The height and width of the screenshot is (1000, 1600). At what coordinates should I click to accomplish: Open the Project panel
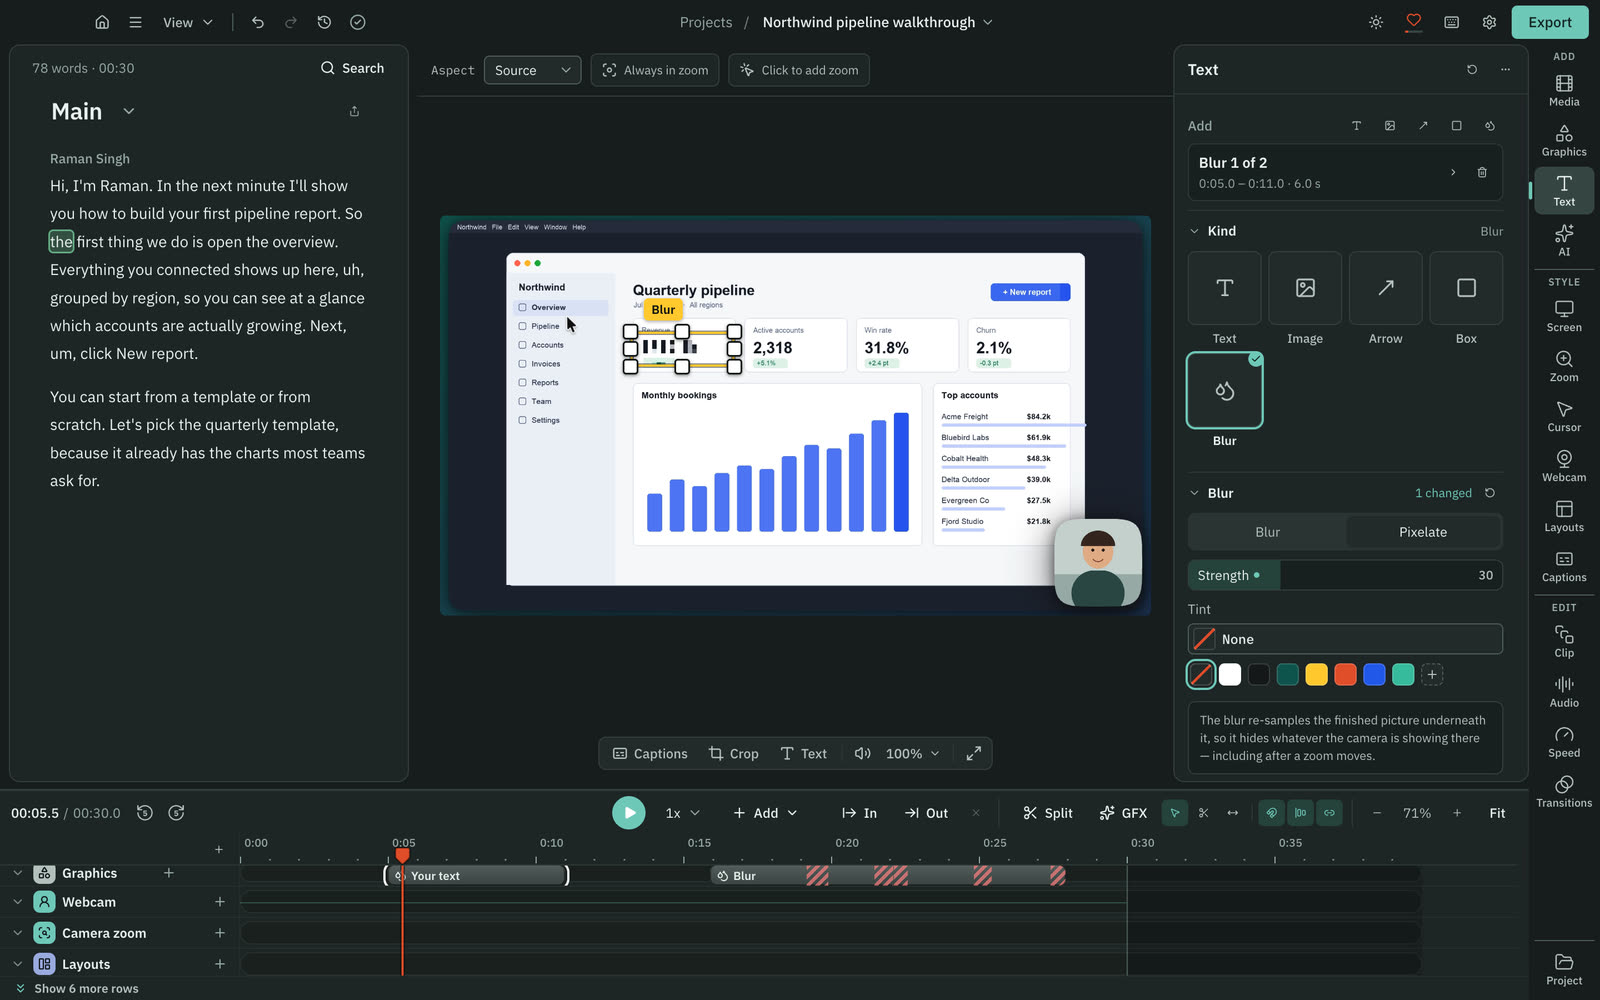coord(1564,969)
